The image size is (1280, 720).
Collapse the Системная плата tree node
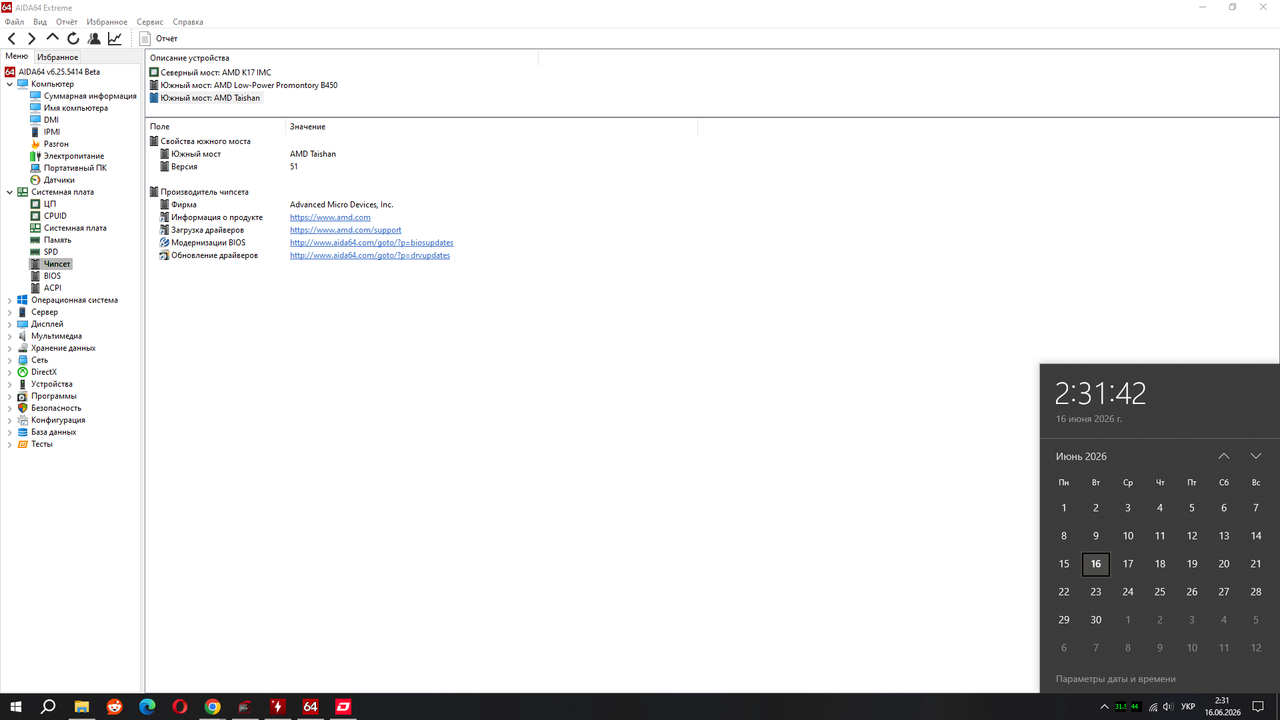(10, 192)
